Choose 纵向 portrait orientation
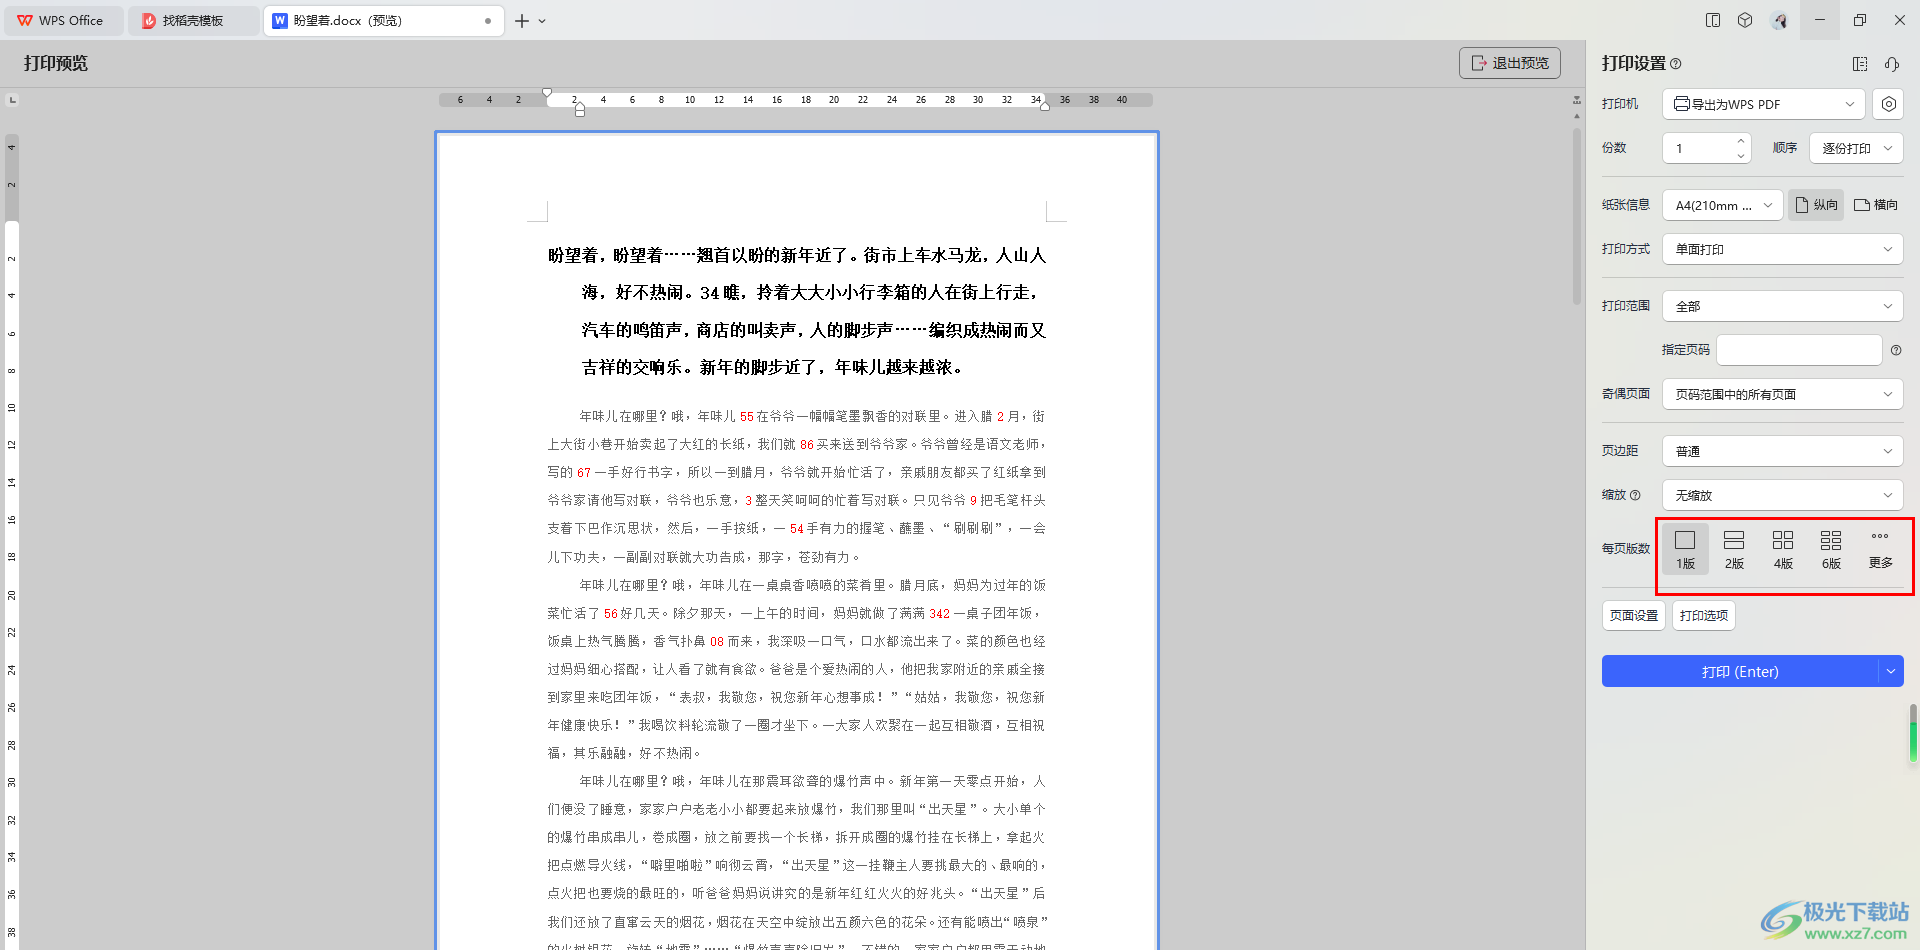 pyautogui.click(x=1816, y=205)
